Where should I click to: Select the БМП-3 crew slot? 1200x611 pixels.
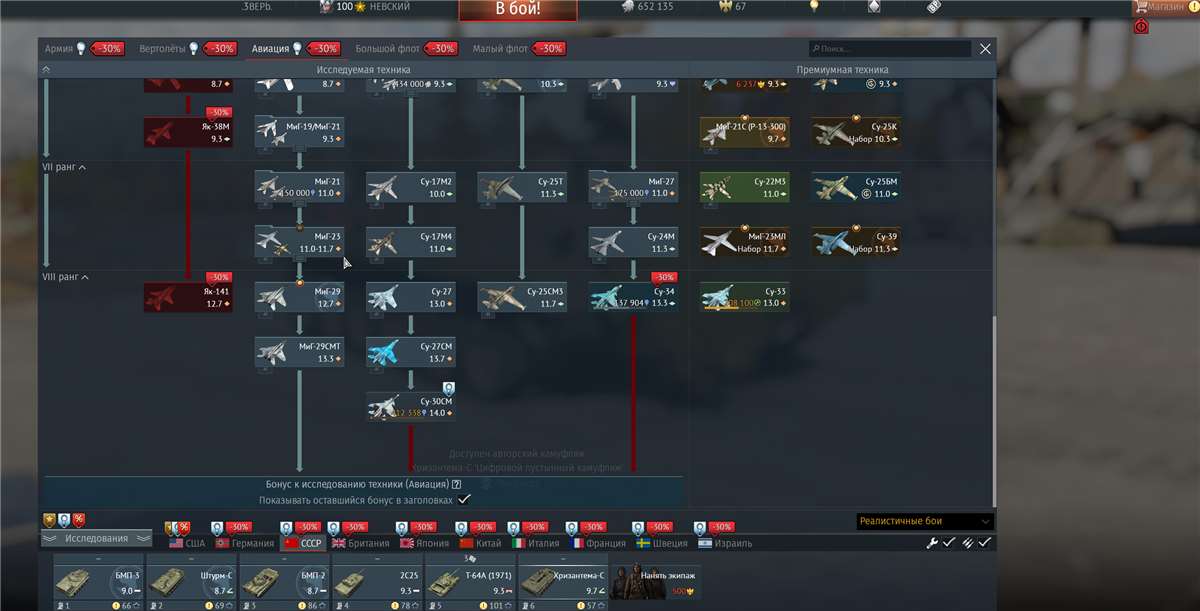point(97,584)
